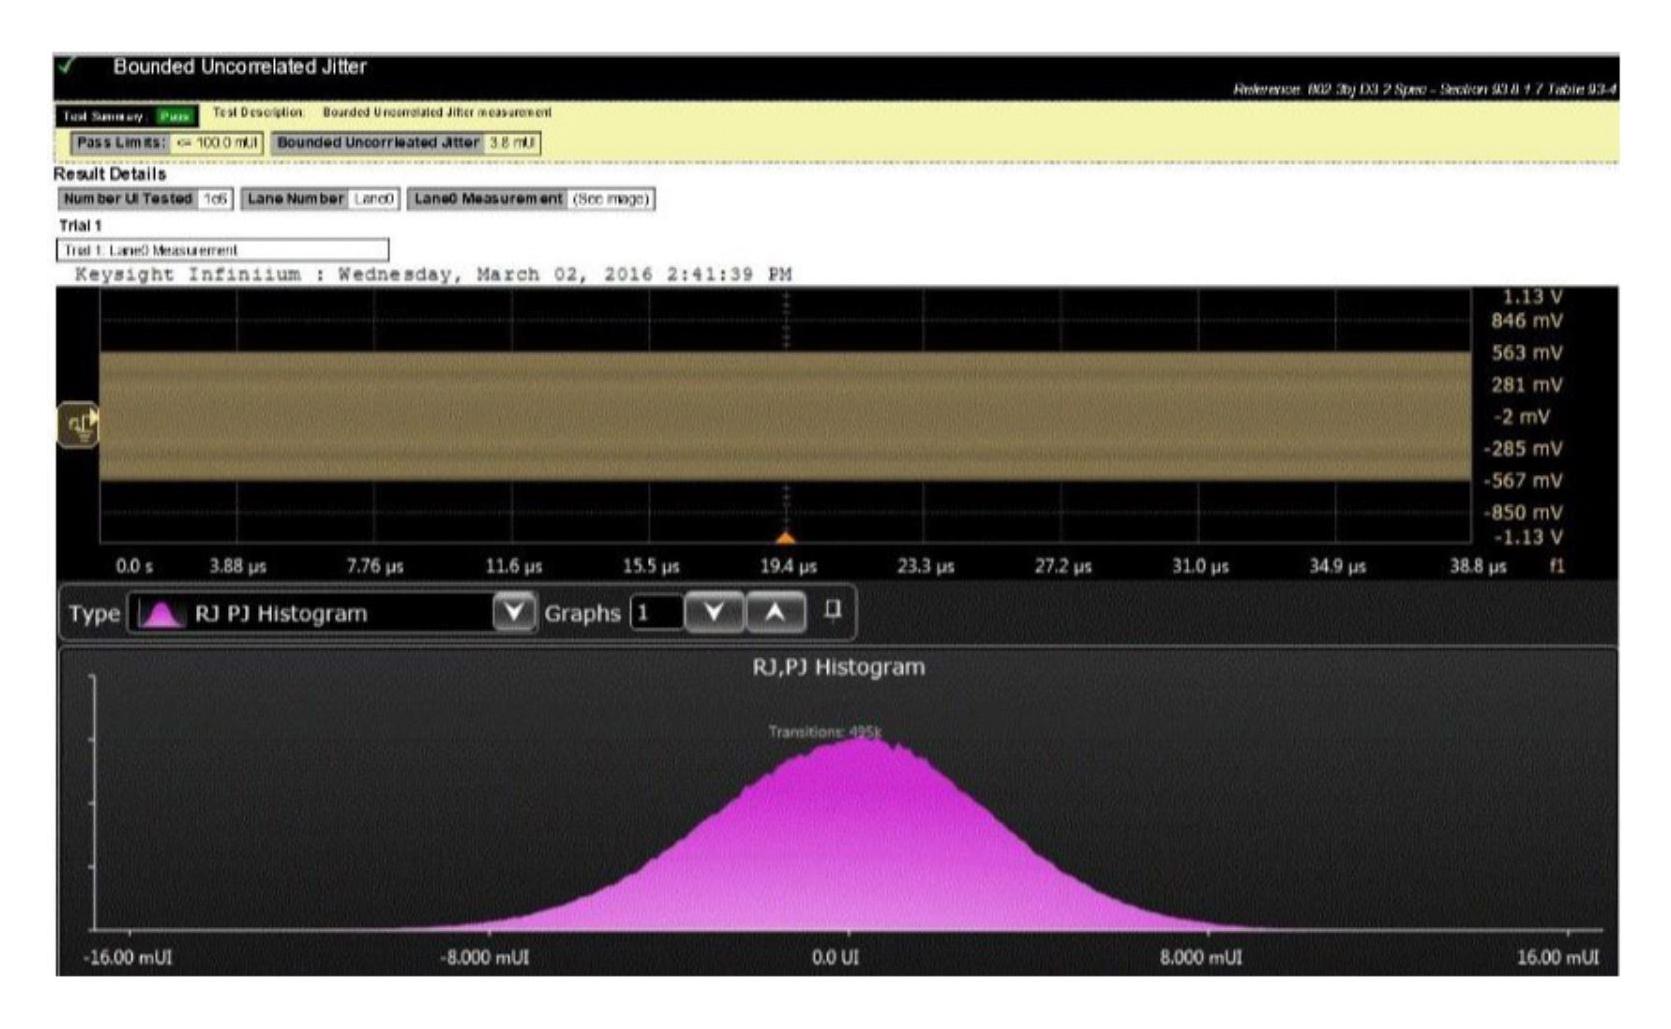The image size is (1671, 1029).
Task: Click the 0.0 s time axis label
Action: [134, 566]
